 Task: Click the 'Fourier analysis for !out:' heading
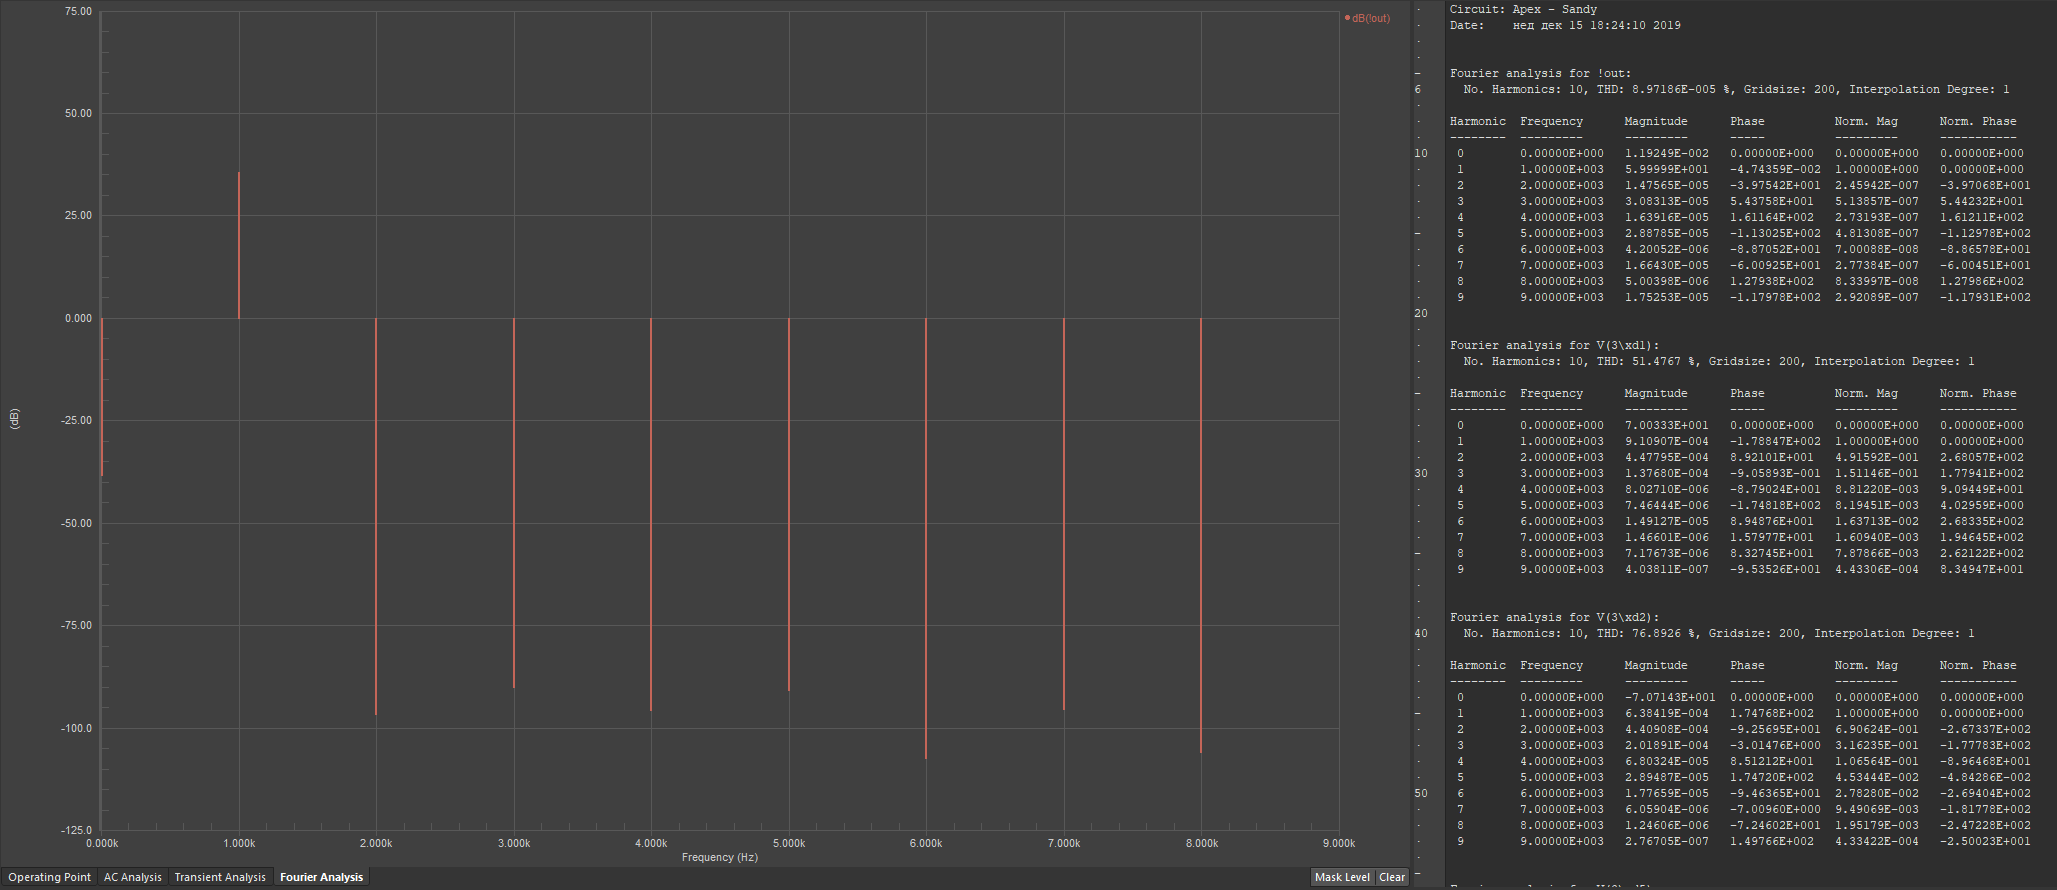coord(1540,73)
